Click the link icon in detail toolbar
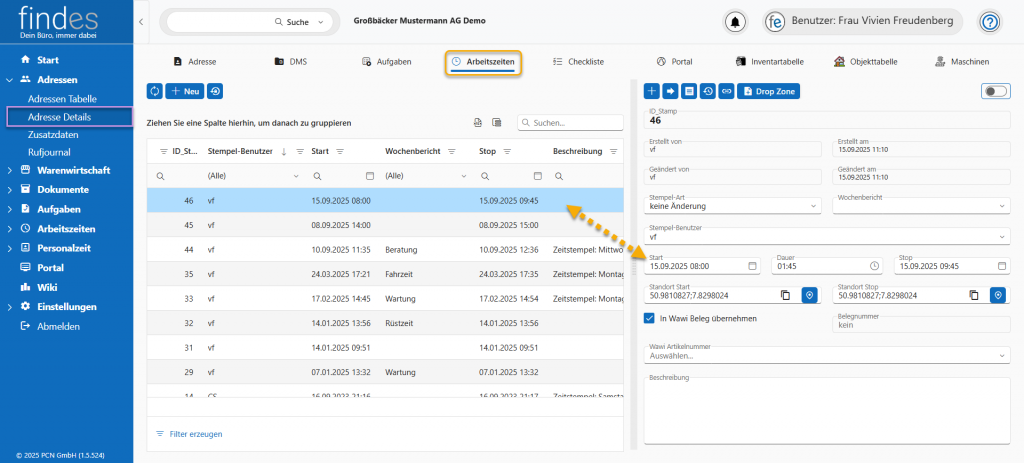 coord(725,91)
